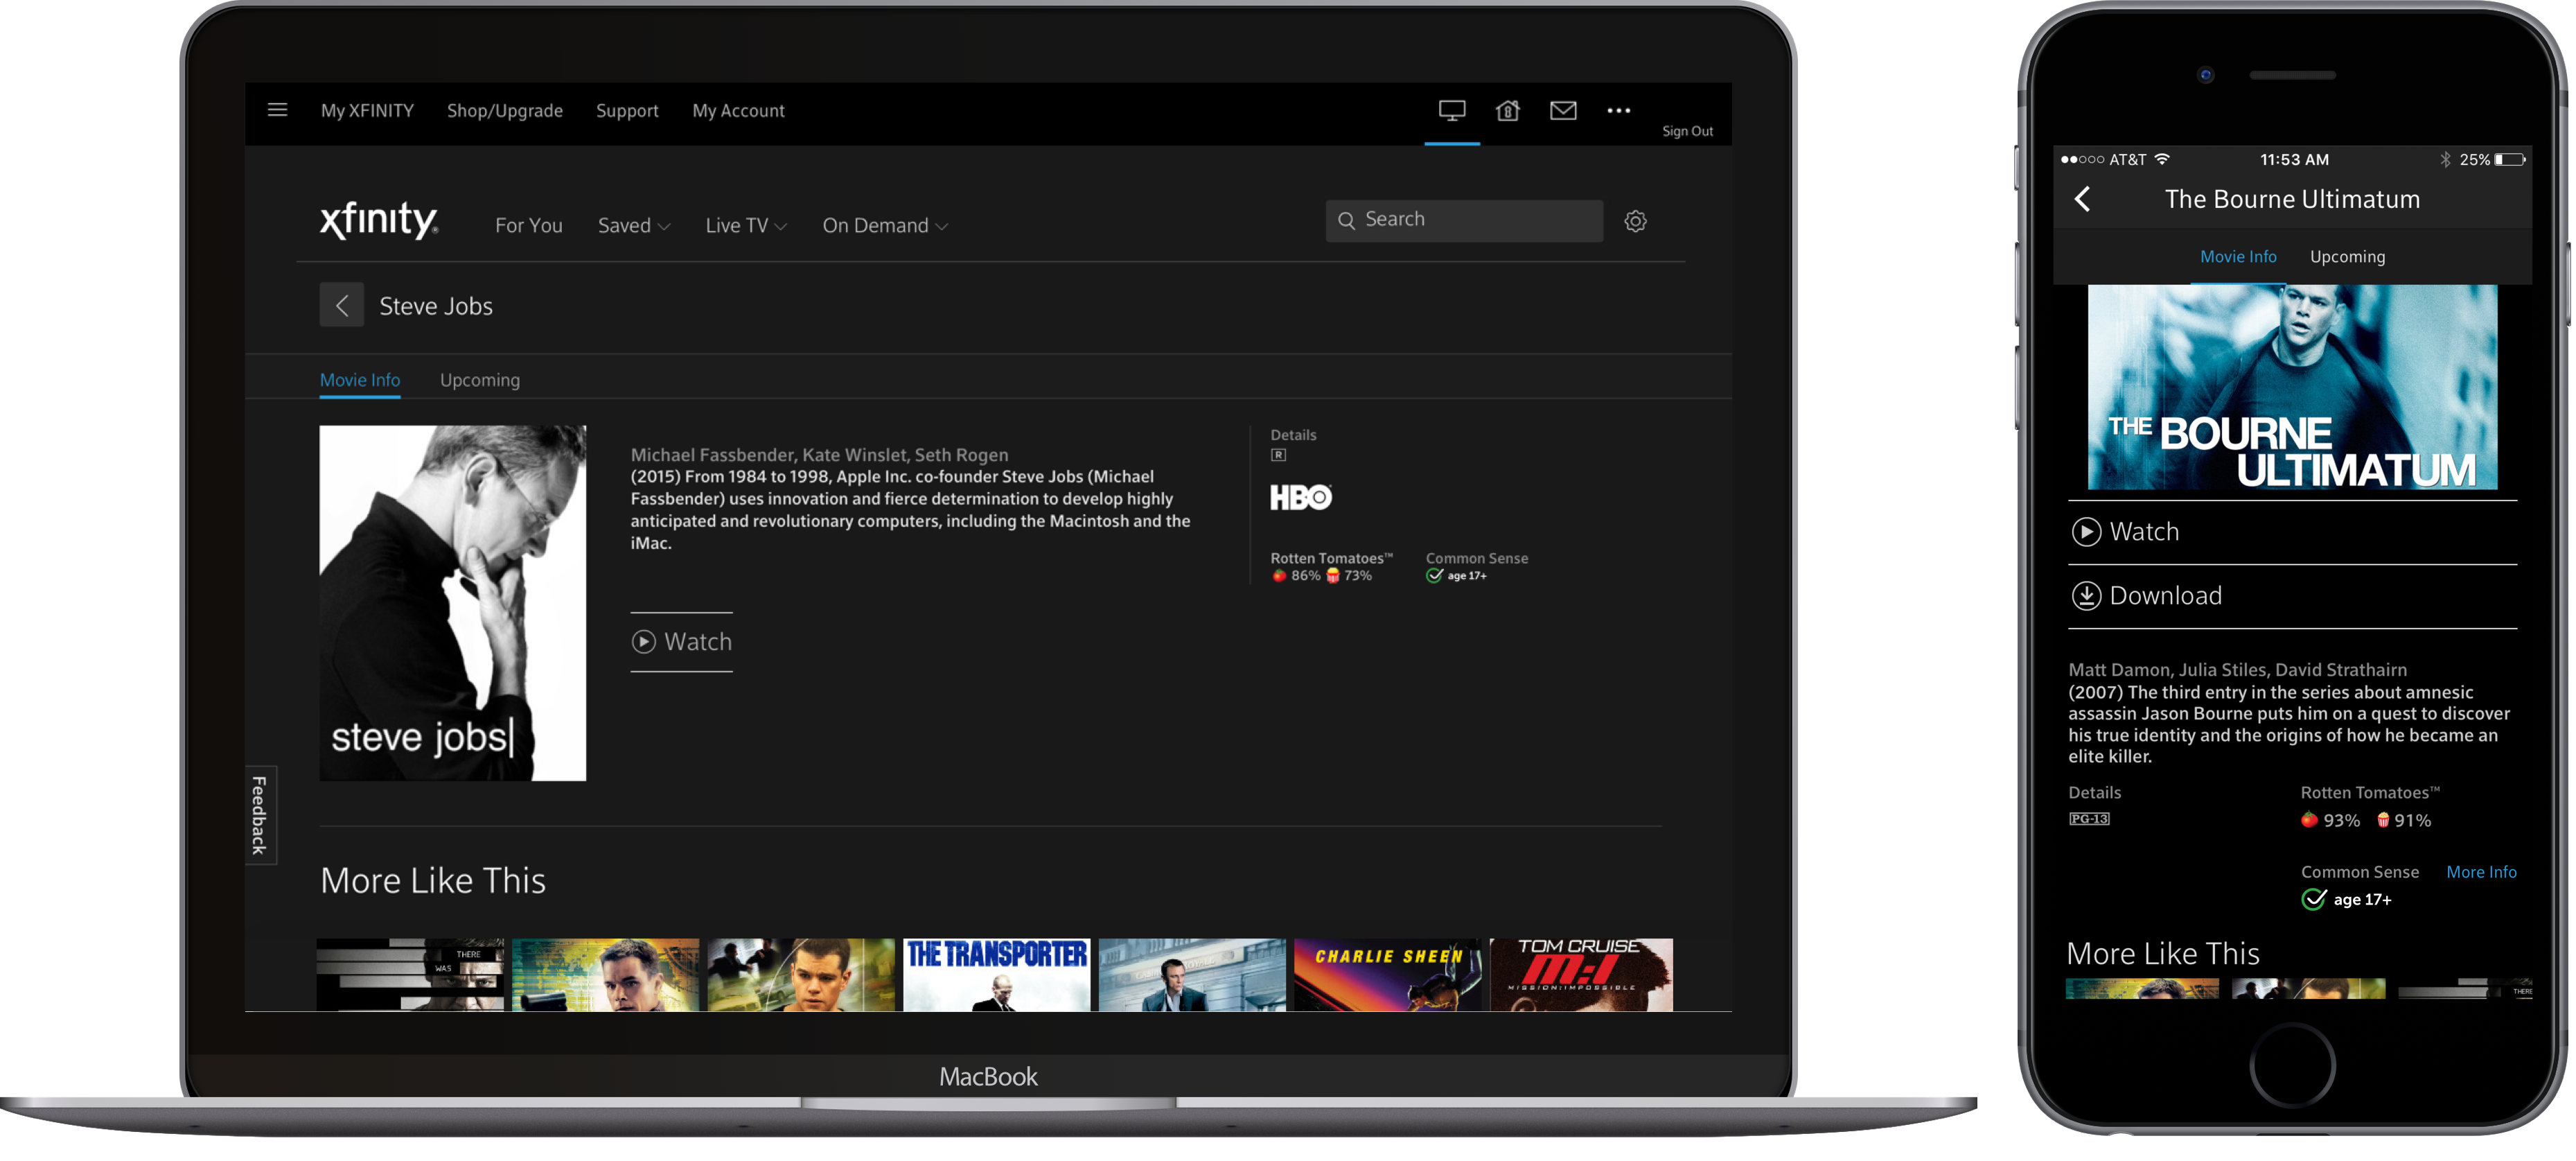Open the home security house icon
The height and width of the screenshot is (1161, 2576).
pos(1507,110)
